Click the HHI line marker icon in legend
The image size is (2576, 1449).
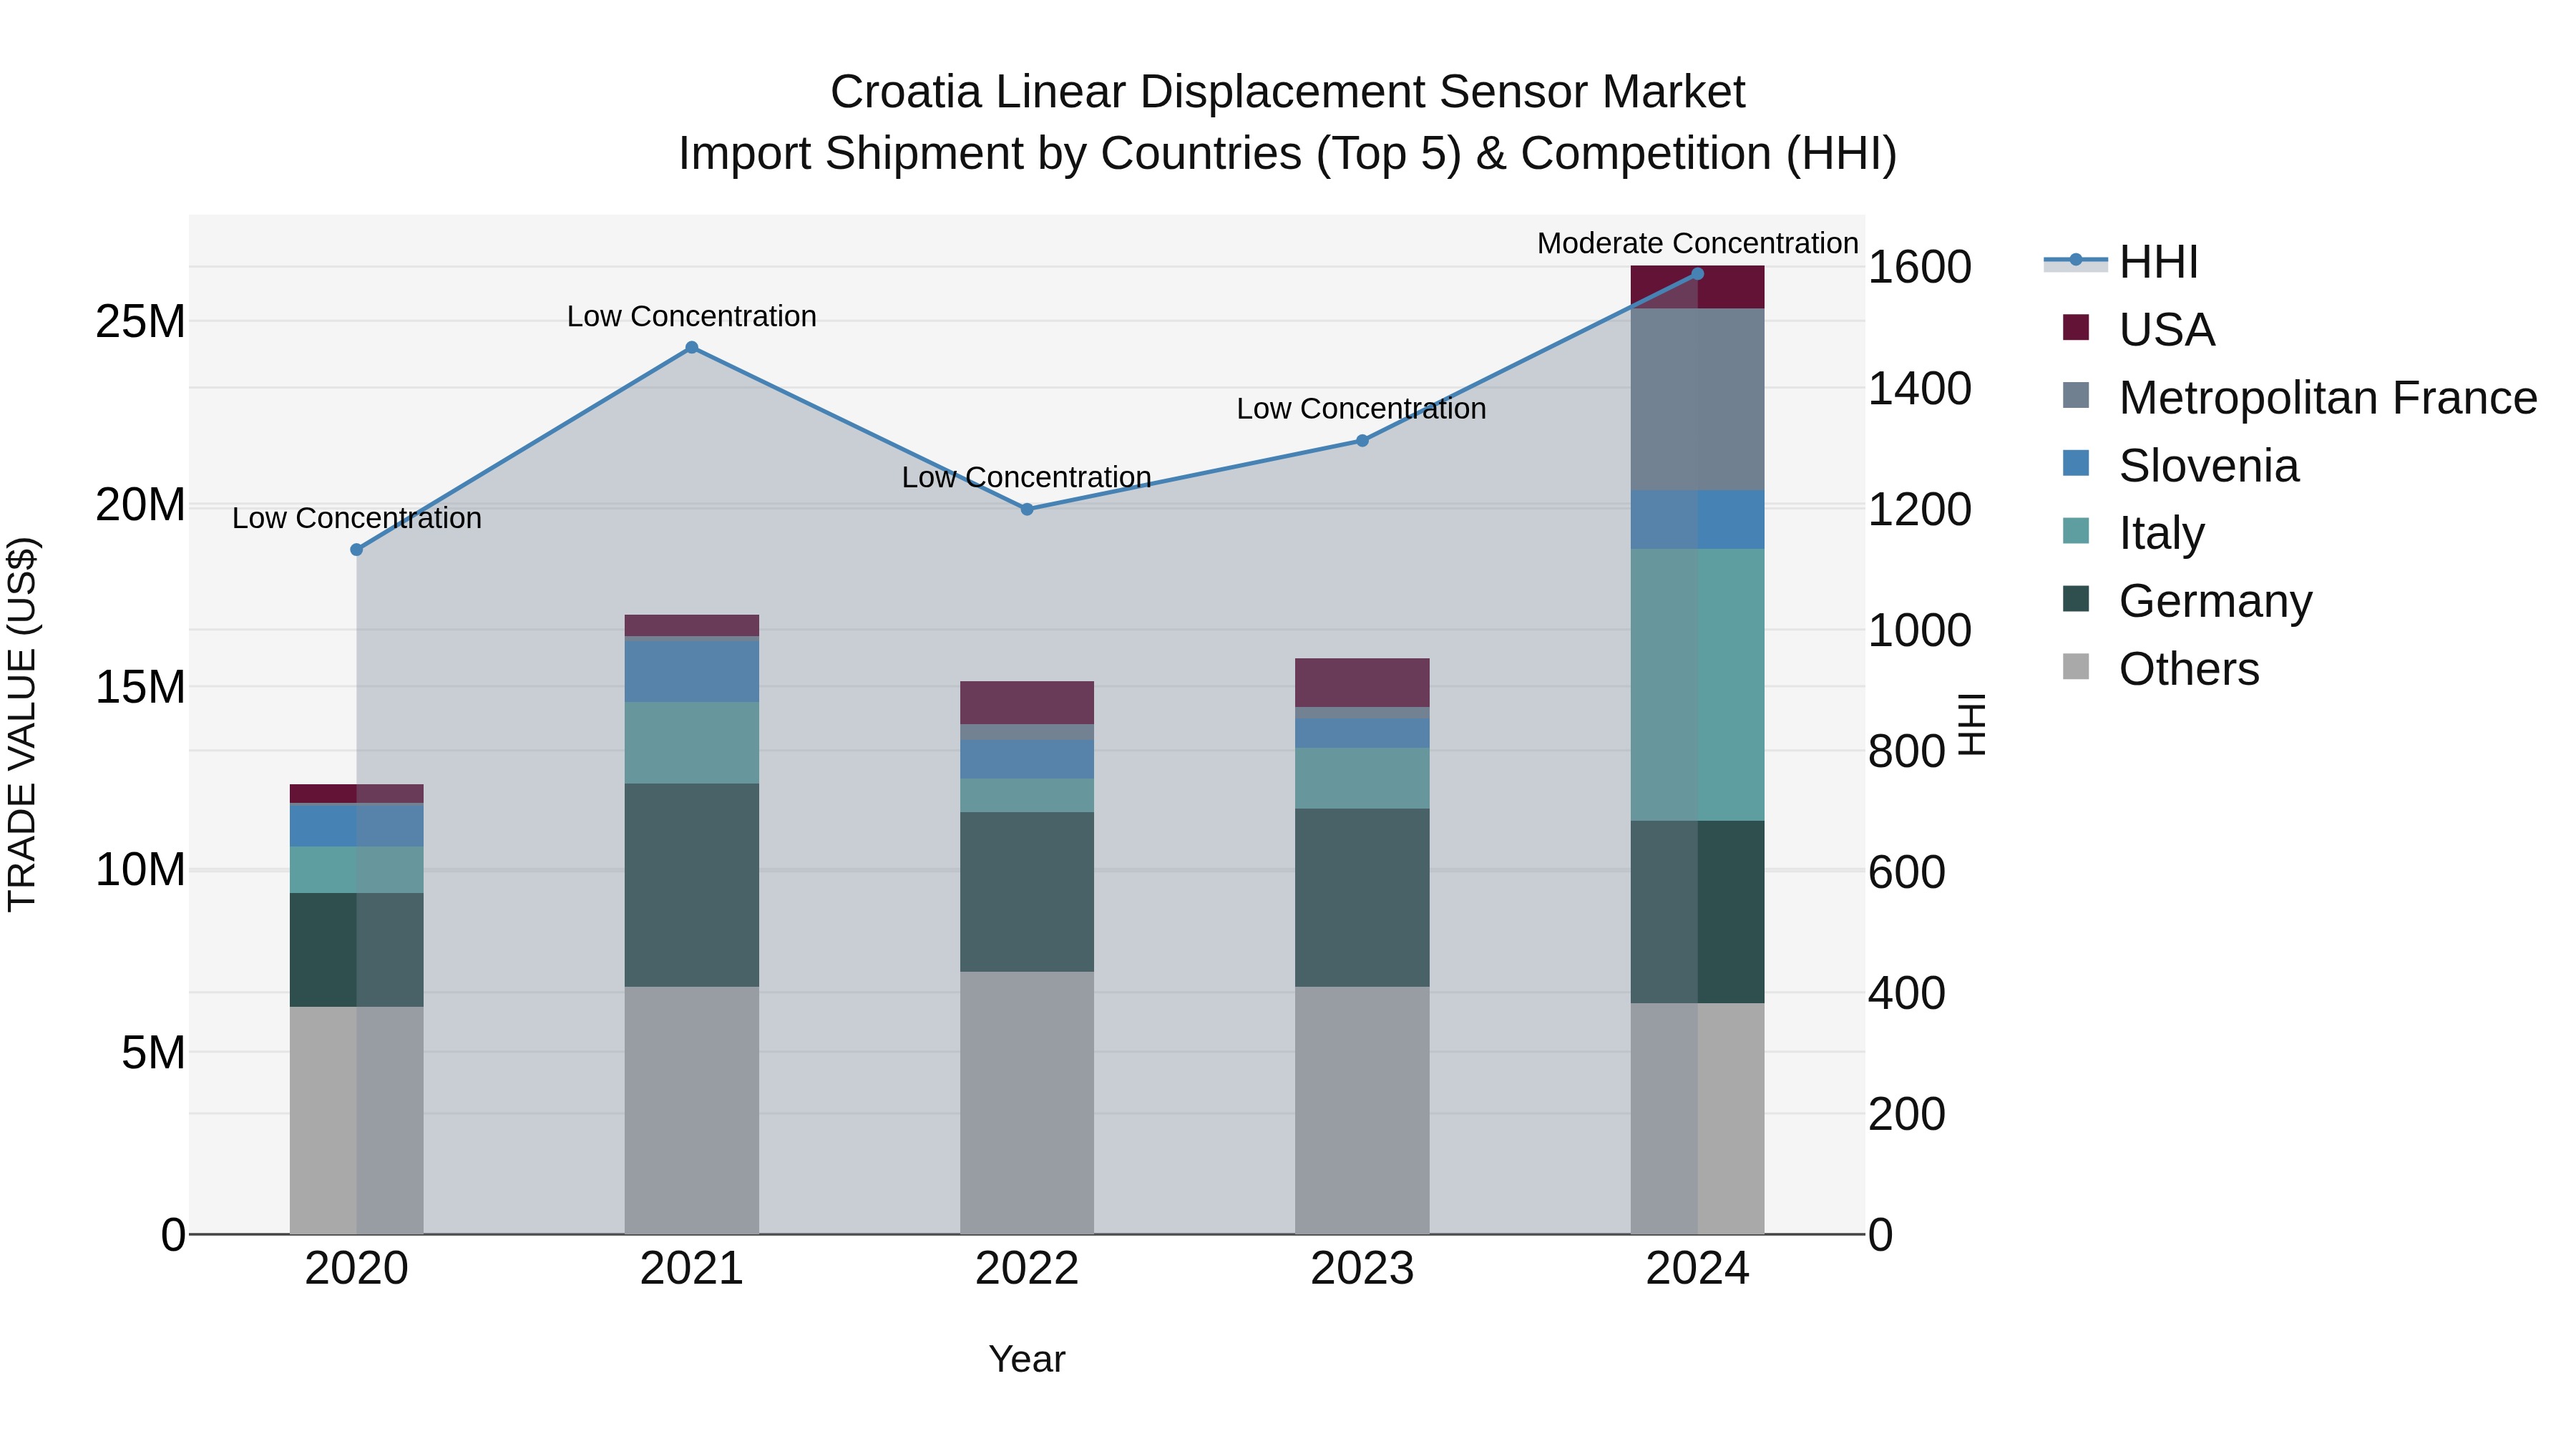tap(2075, 260)
